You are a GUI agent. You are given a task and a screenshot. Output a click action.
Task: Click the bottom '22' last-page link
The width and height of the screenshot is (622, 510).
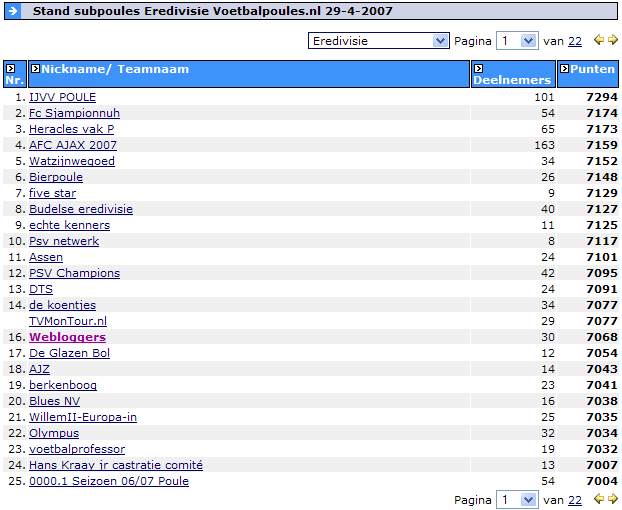[575, 499]
